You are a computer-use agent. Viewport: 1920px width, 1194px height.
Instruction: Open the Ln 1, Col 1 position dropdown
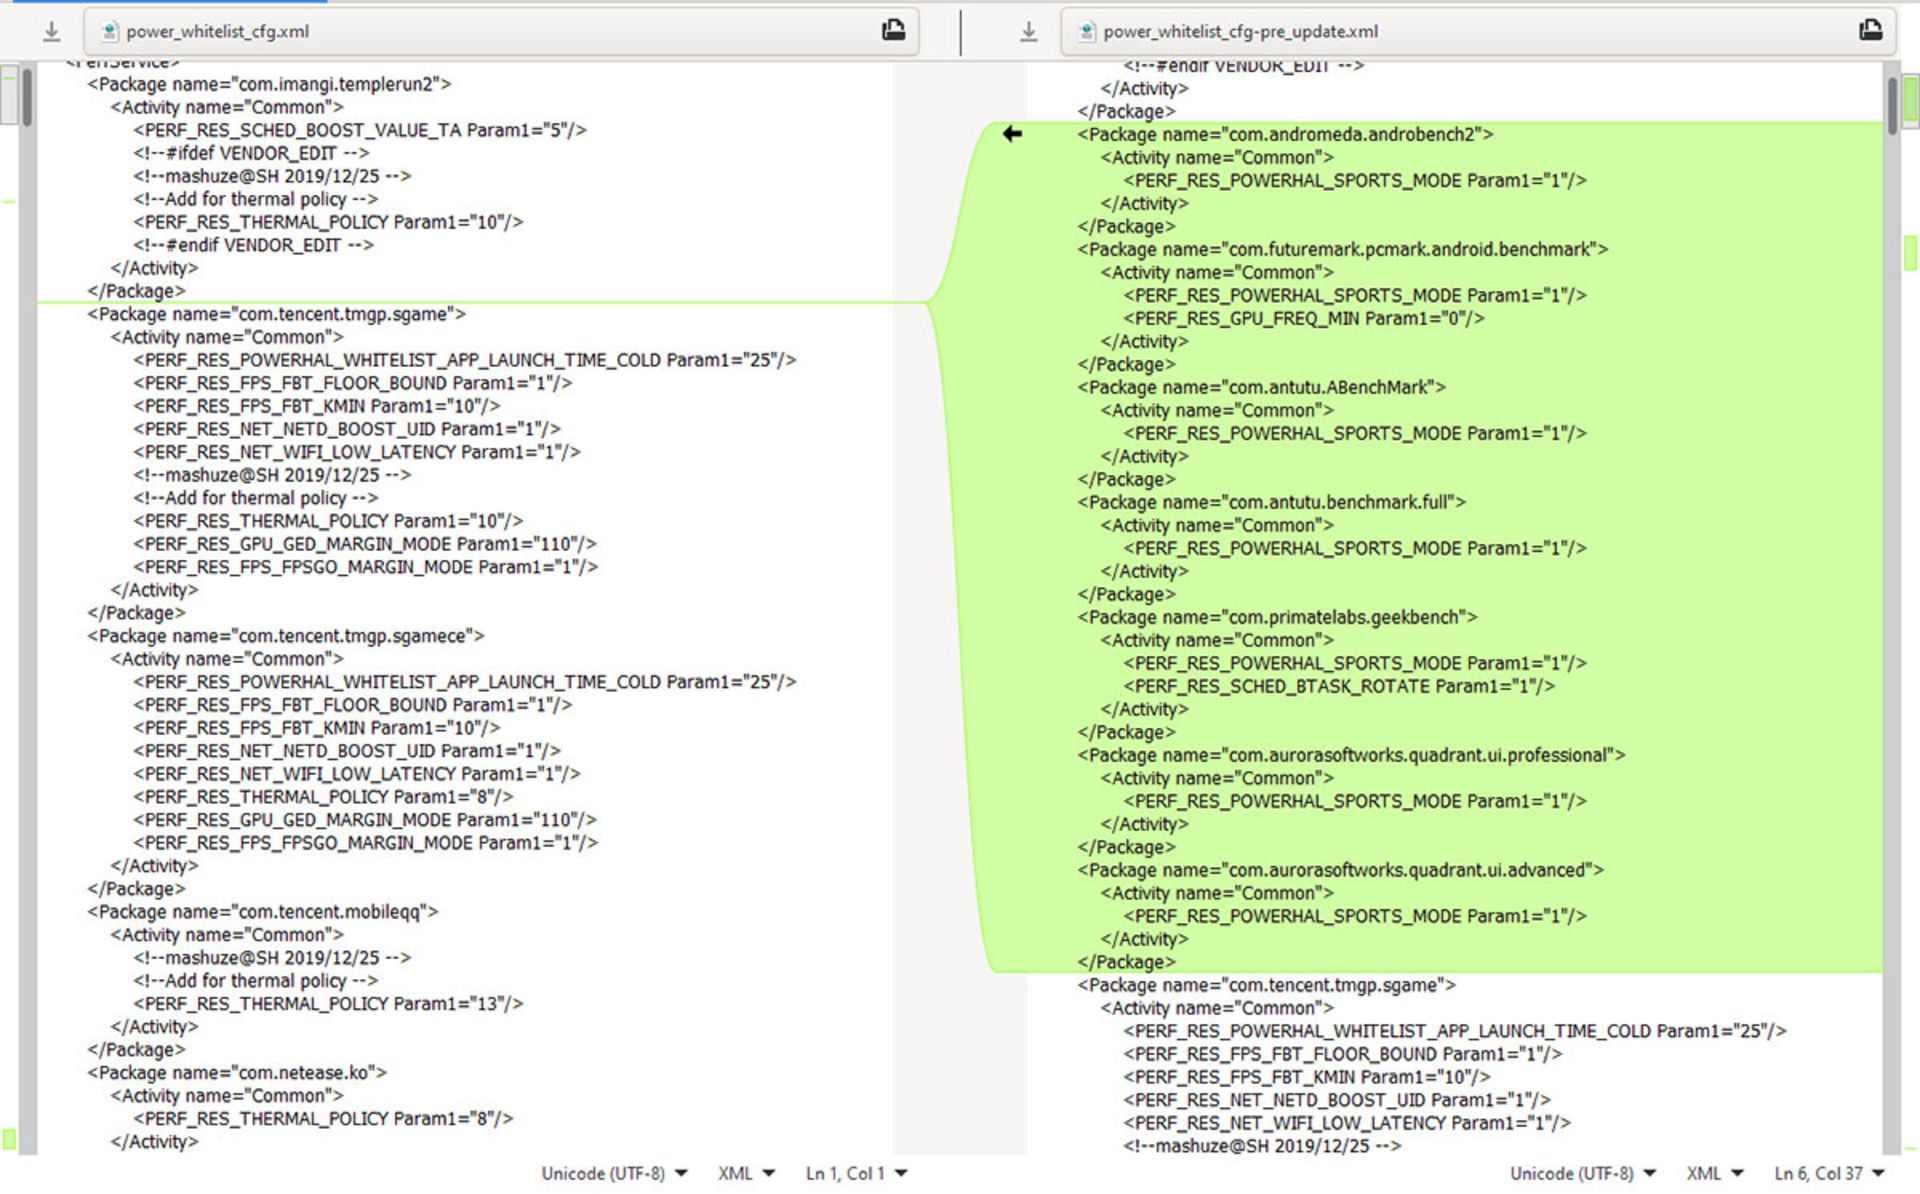pyautogui.click(x=856, y=1173)
